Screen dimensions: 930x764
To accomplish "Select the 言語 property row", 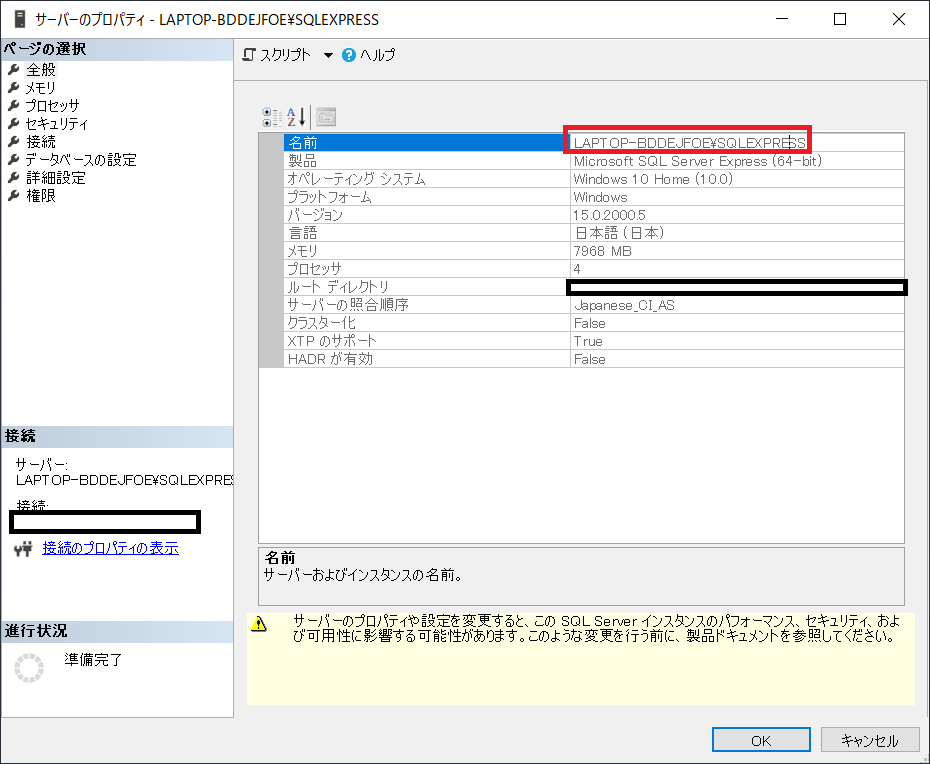I will pos(594,233).
